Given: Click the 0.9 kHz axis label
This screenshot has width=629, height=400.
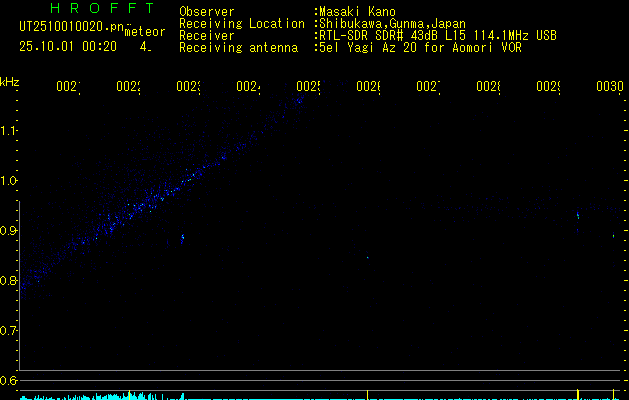Looking at the screenshot, I should [x=8, y=231].
